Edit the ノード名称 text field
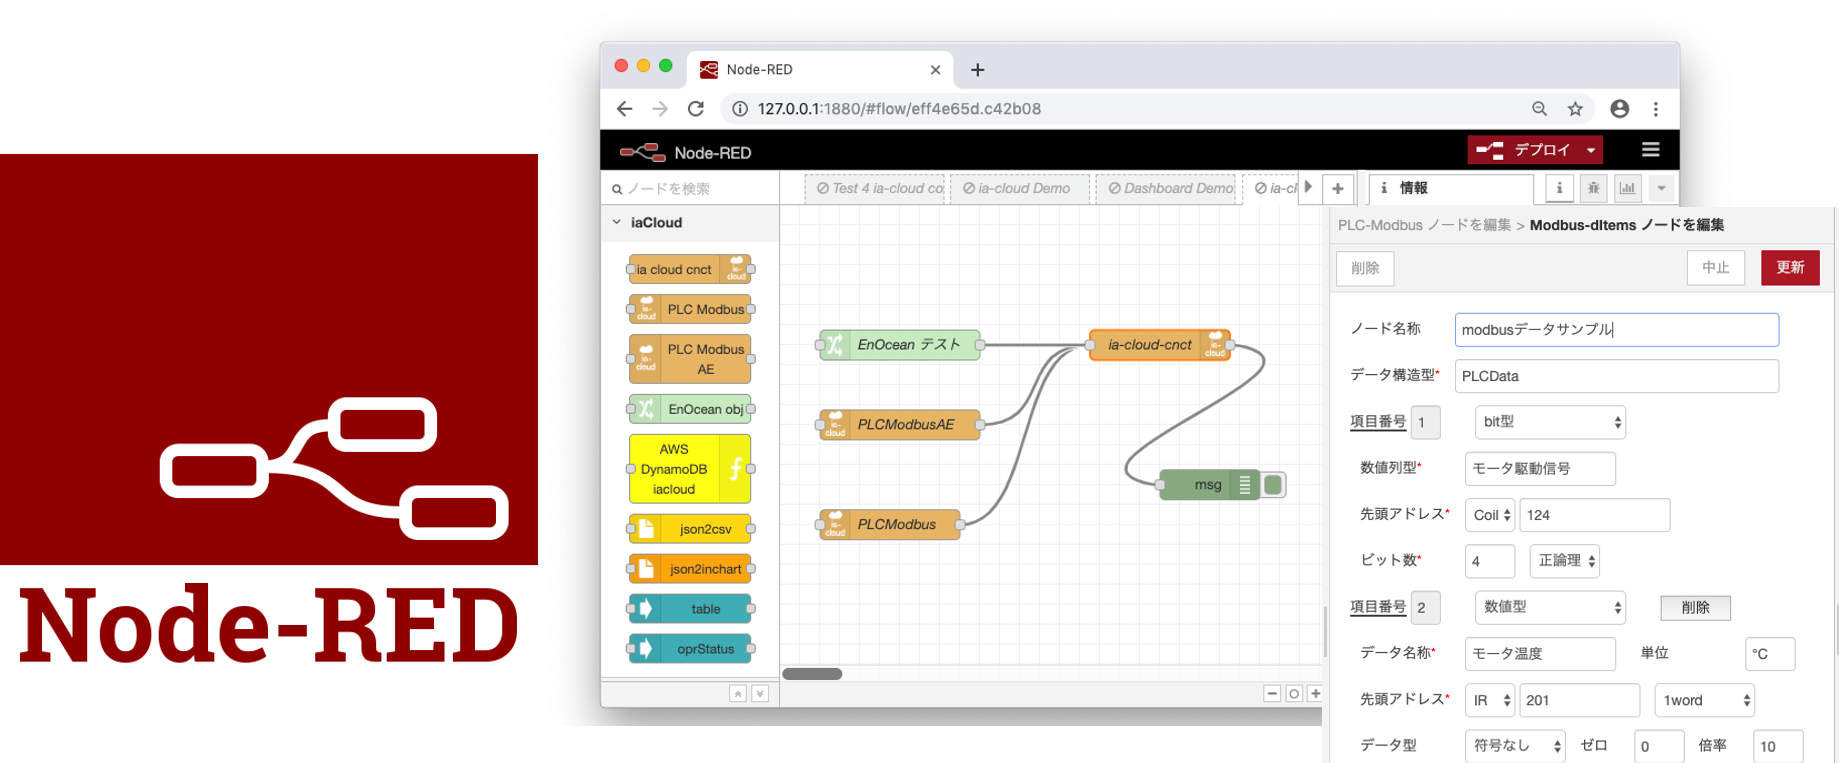This screenshot has width=1839, height=763. tap(1617, 330)
